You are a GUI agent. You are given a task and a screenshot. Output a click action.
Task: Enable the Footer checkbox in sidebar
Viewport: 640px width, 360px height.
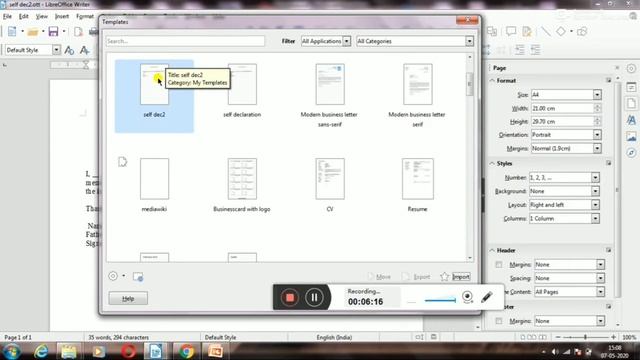(499, 321)
